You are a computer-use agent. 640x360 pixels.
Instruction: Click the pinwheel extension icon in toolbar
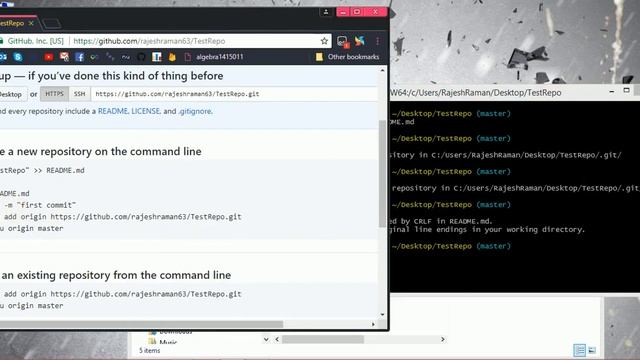[x=360, y=41]
